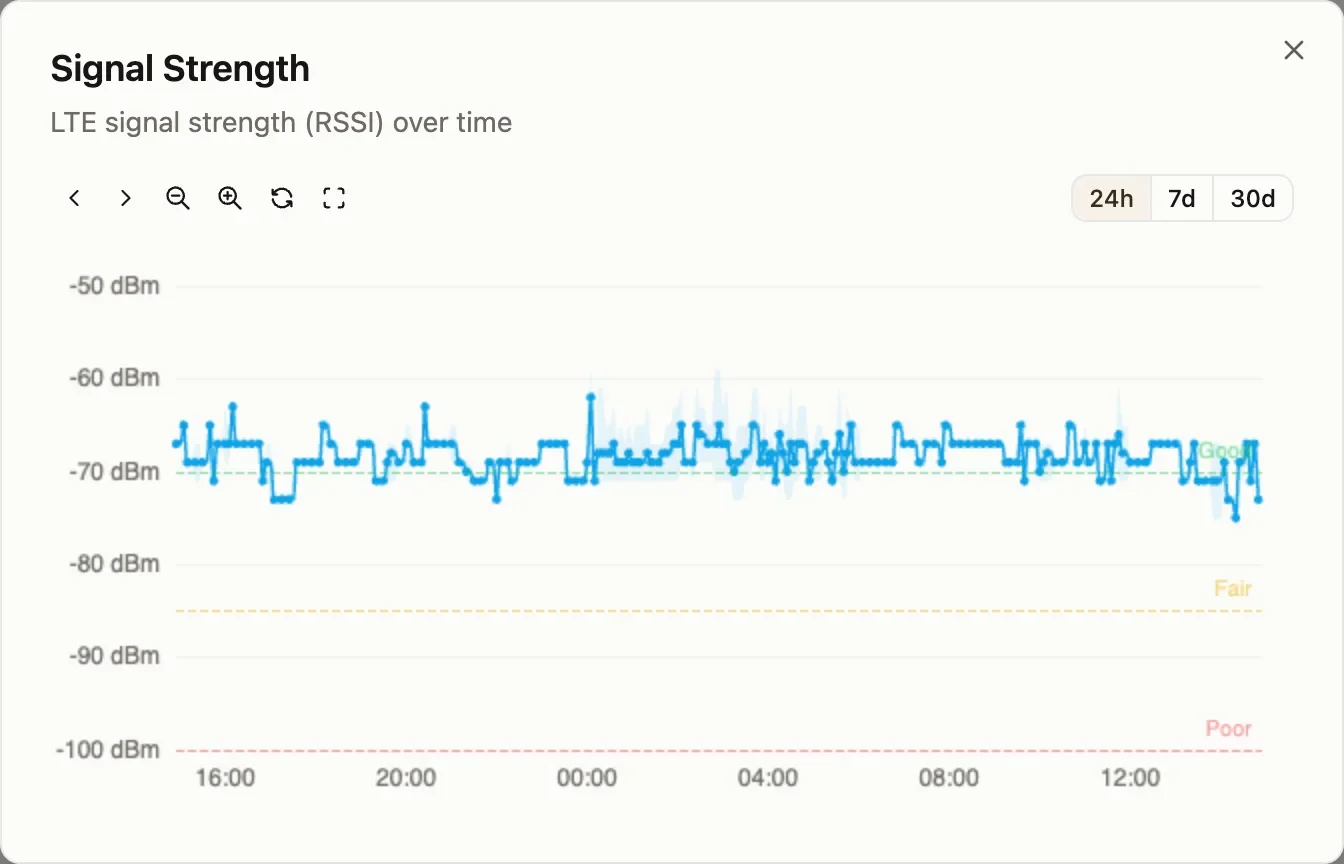Click the 16:00 time axis label

225,777
